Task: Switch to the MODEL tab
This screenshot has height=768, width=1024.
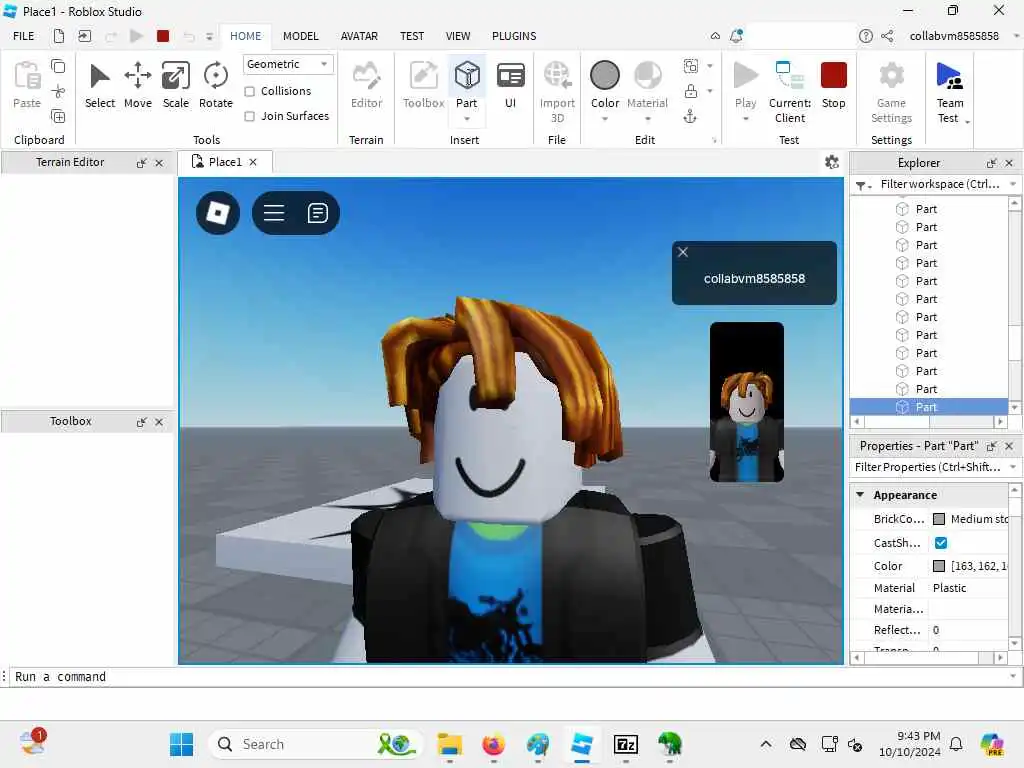Action: pyautogui.click(x=300, y=36)
